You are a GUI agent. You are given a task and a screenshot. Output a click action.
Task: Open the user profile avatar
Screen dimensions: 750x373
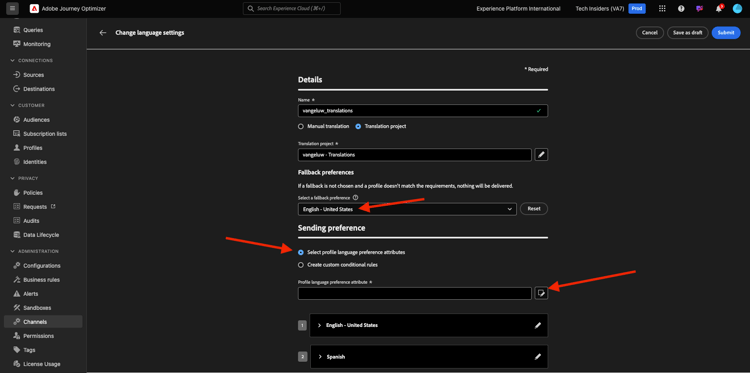point(737,9)
